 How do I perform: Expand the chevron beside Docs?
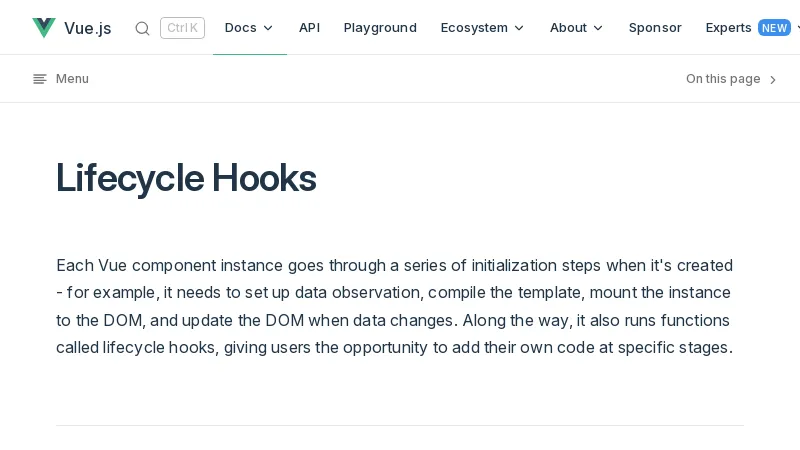268,28
